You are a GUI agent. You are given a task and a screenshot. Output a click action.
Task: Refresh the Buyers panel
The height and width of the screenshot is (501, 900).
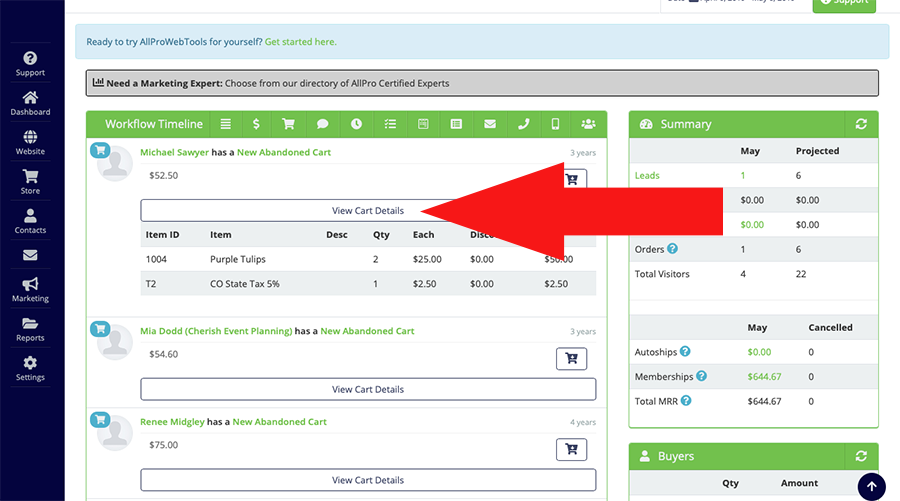click(860, 457)
